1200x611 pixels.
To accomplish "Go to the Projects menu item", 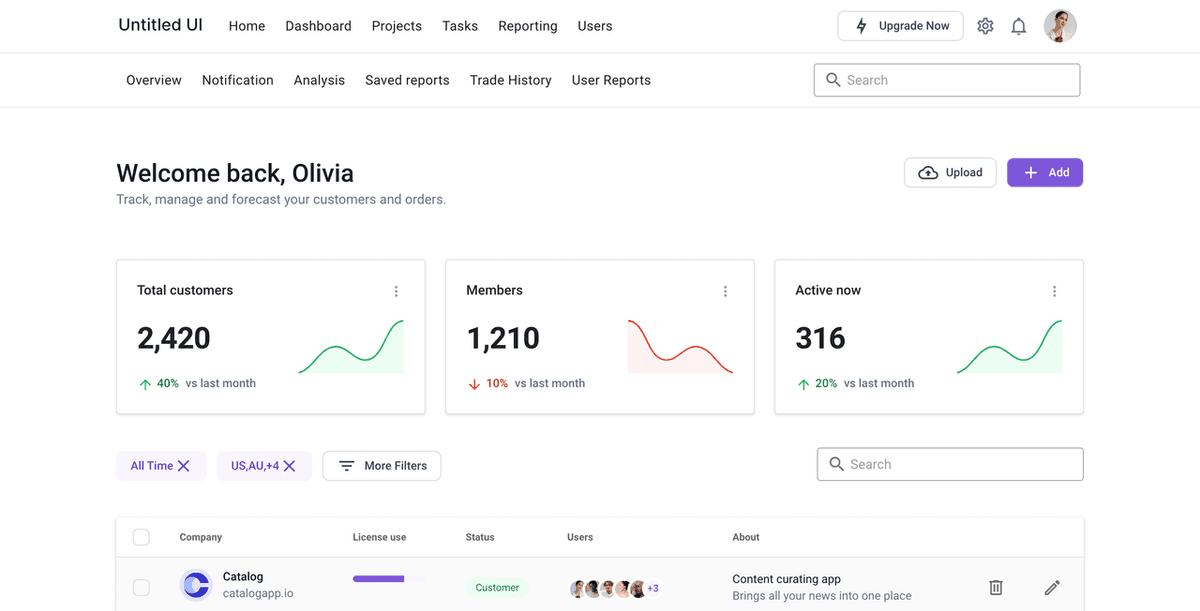I will click(396, 26).
